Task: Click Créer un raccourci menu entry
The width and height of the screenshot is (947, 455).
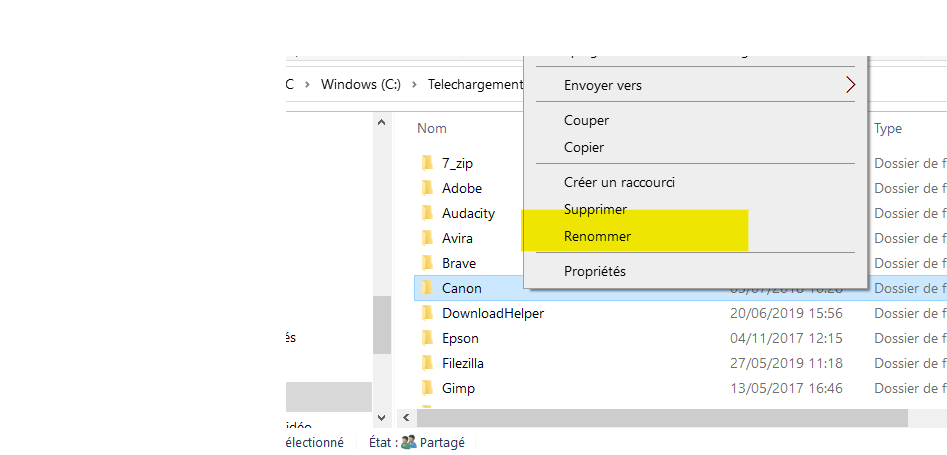Action: pos(619,182)
